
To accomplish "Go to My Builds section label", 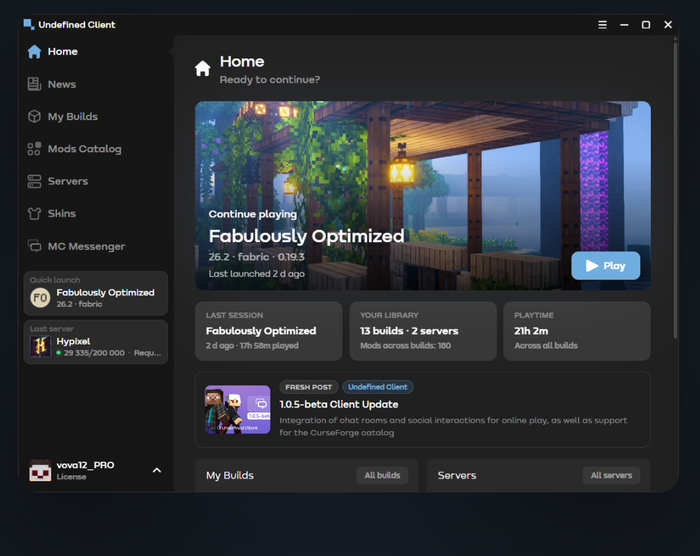I will 73,117.
